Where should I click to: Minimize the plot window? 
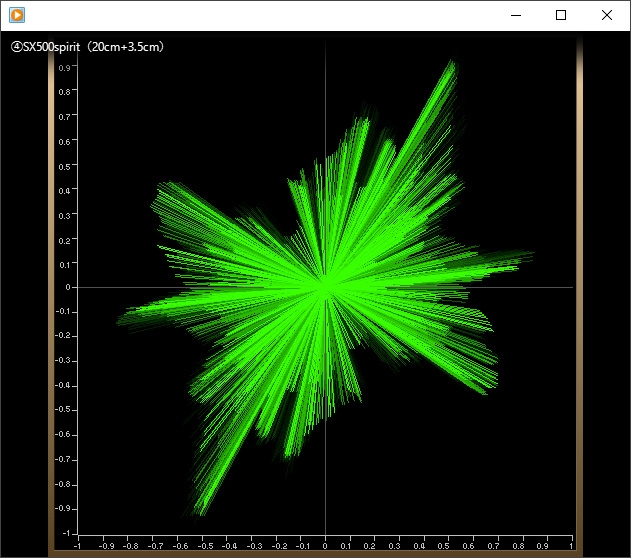tap(516, 15)
